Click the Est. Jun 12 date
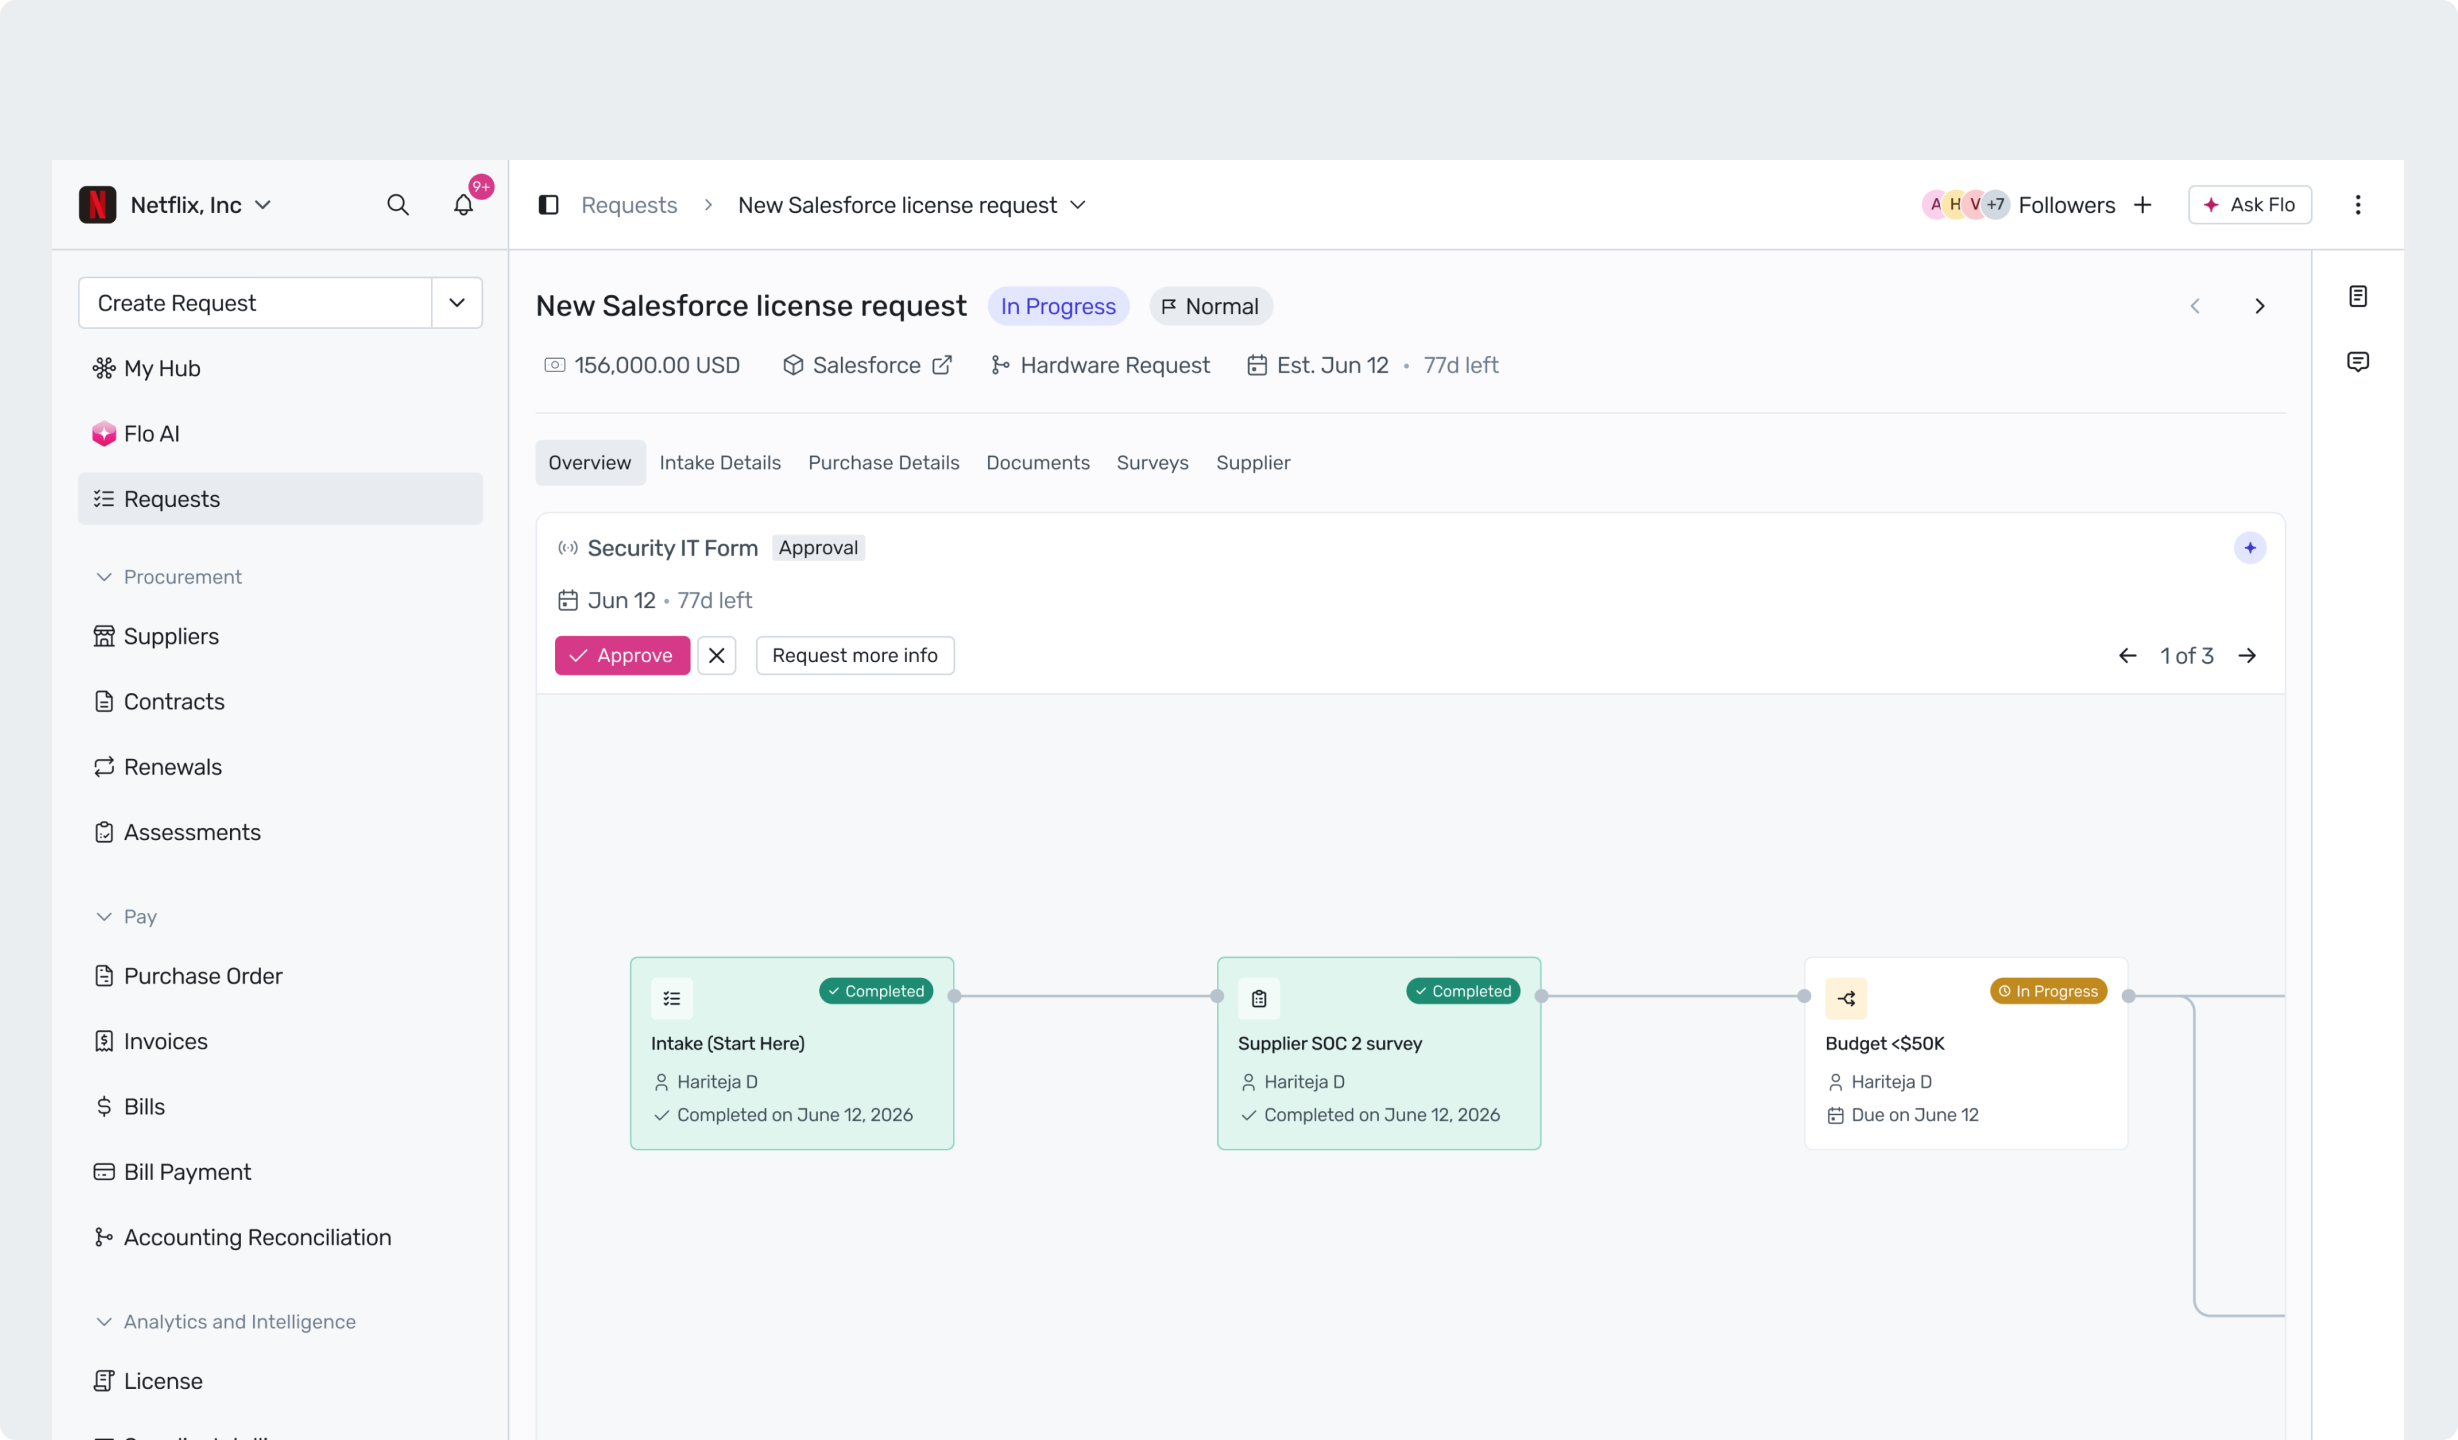Viewport: 2458px width, 1440px height. [1333, 365]
